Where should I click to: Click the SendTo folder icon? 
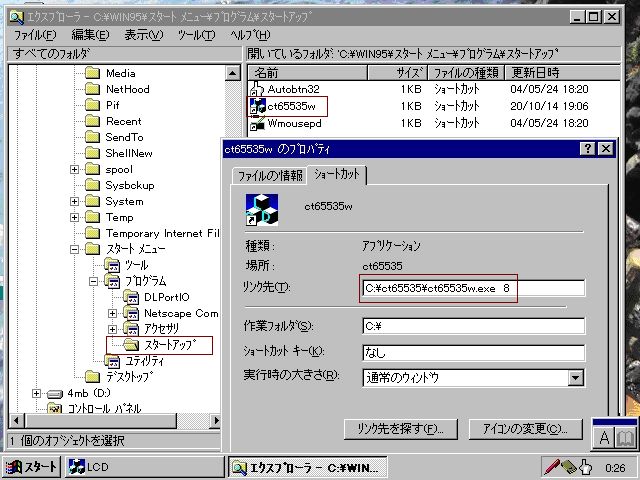pos(92,137)
